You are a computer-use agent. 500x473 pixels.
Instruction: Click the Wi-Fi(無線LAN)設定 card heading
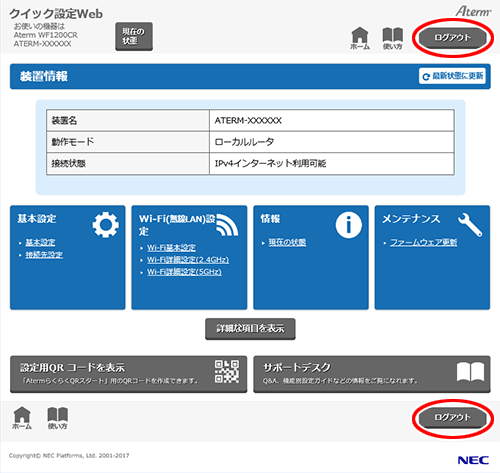177,225
